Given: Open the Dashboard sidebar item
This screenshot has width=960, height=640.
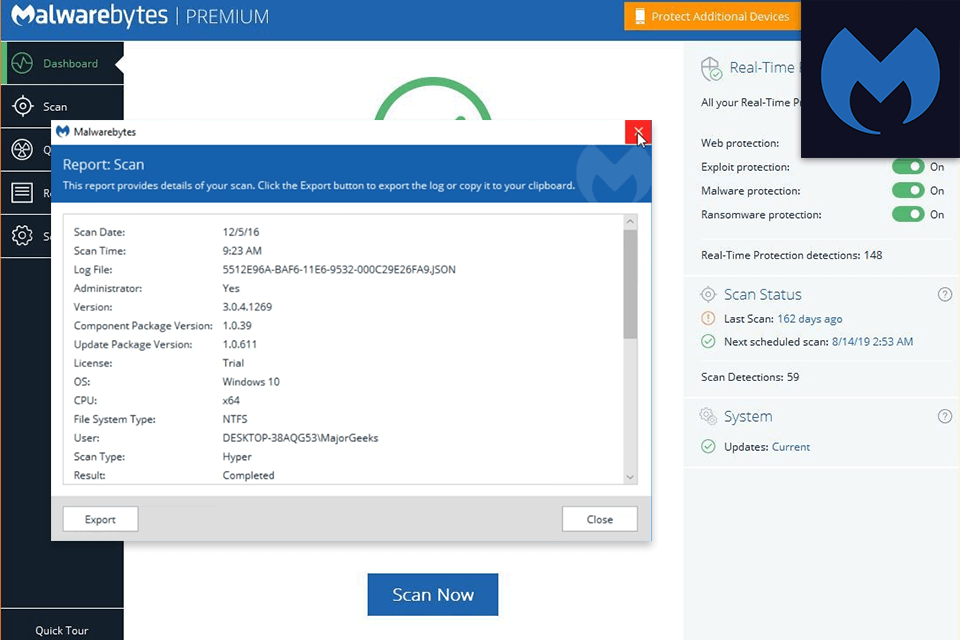Looking at the screenshot, I should [62, 63].
